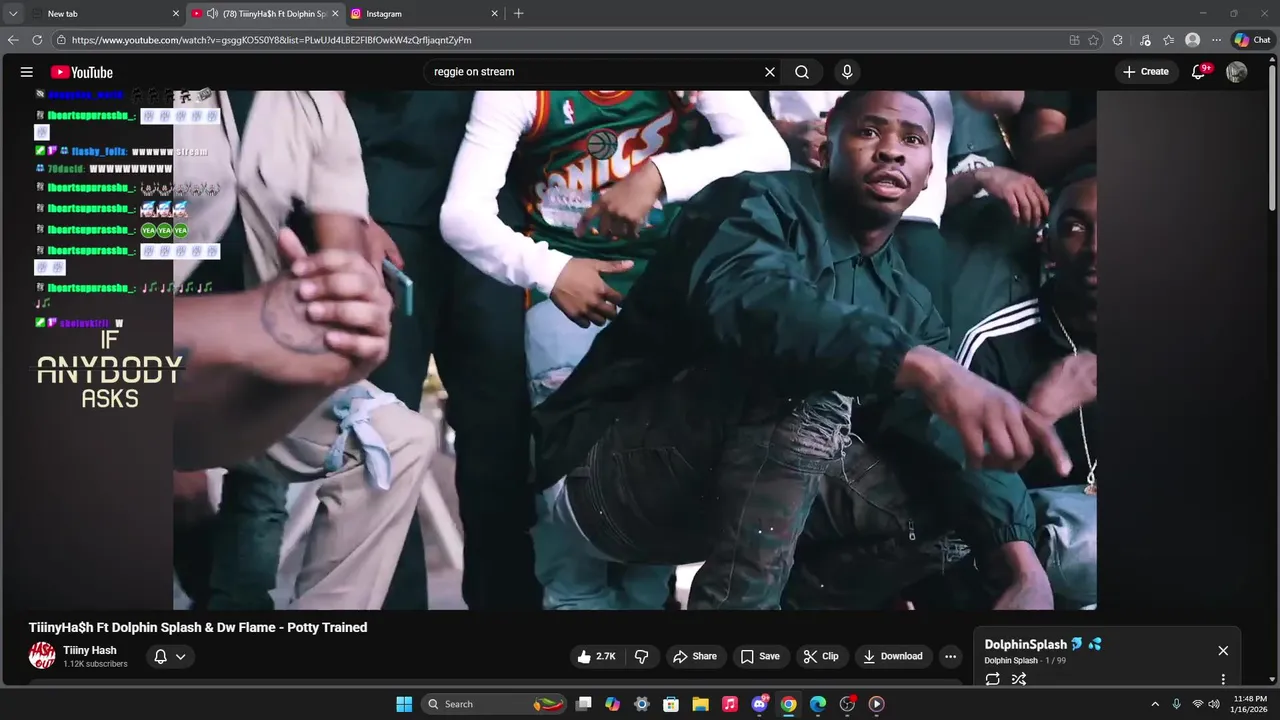Save the video to a playlist
The width and height of the screenshot is (1280, 720).
coord(760,656)
